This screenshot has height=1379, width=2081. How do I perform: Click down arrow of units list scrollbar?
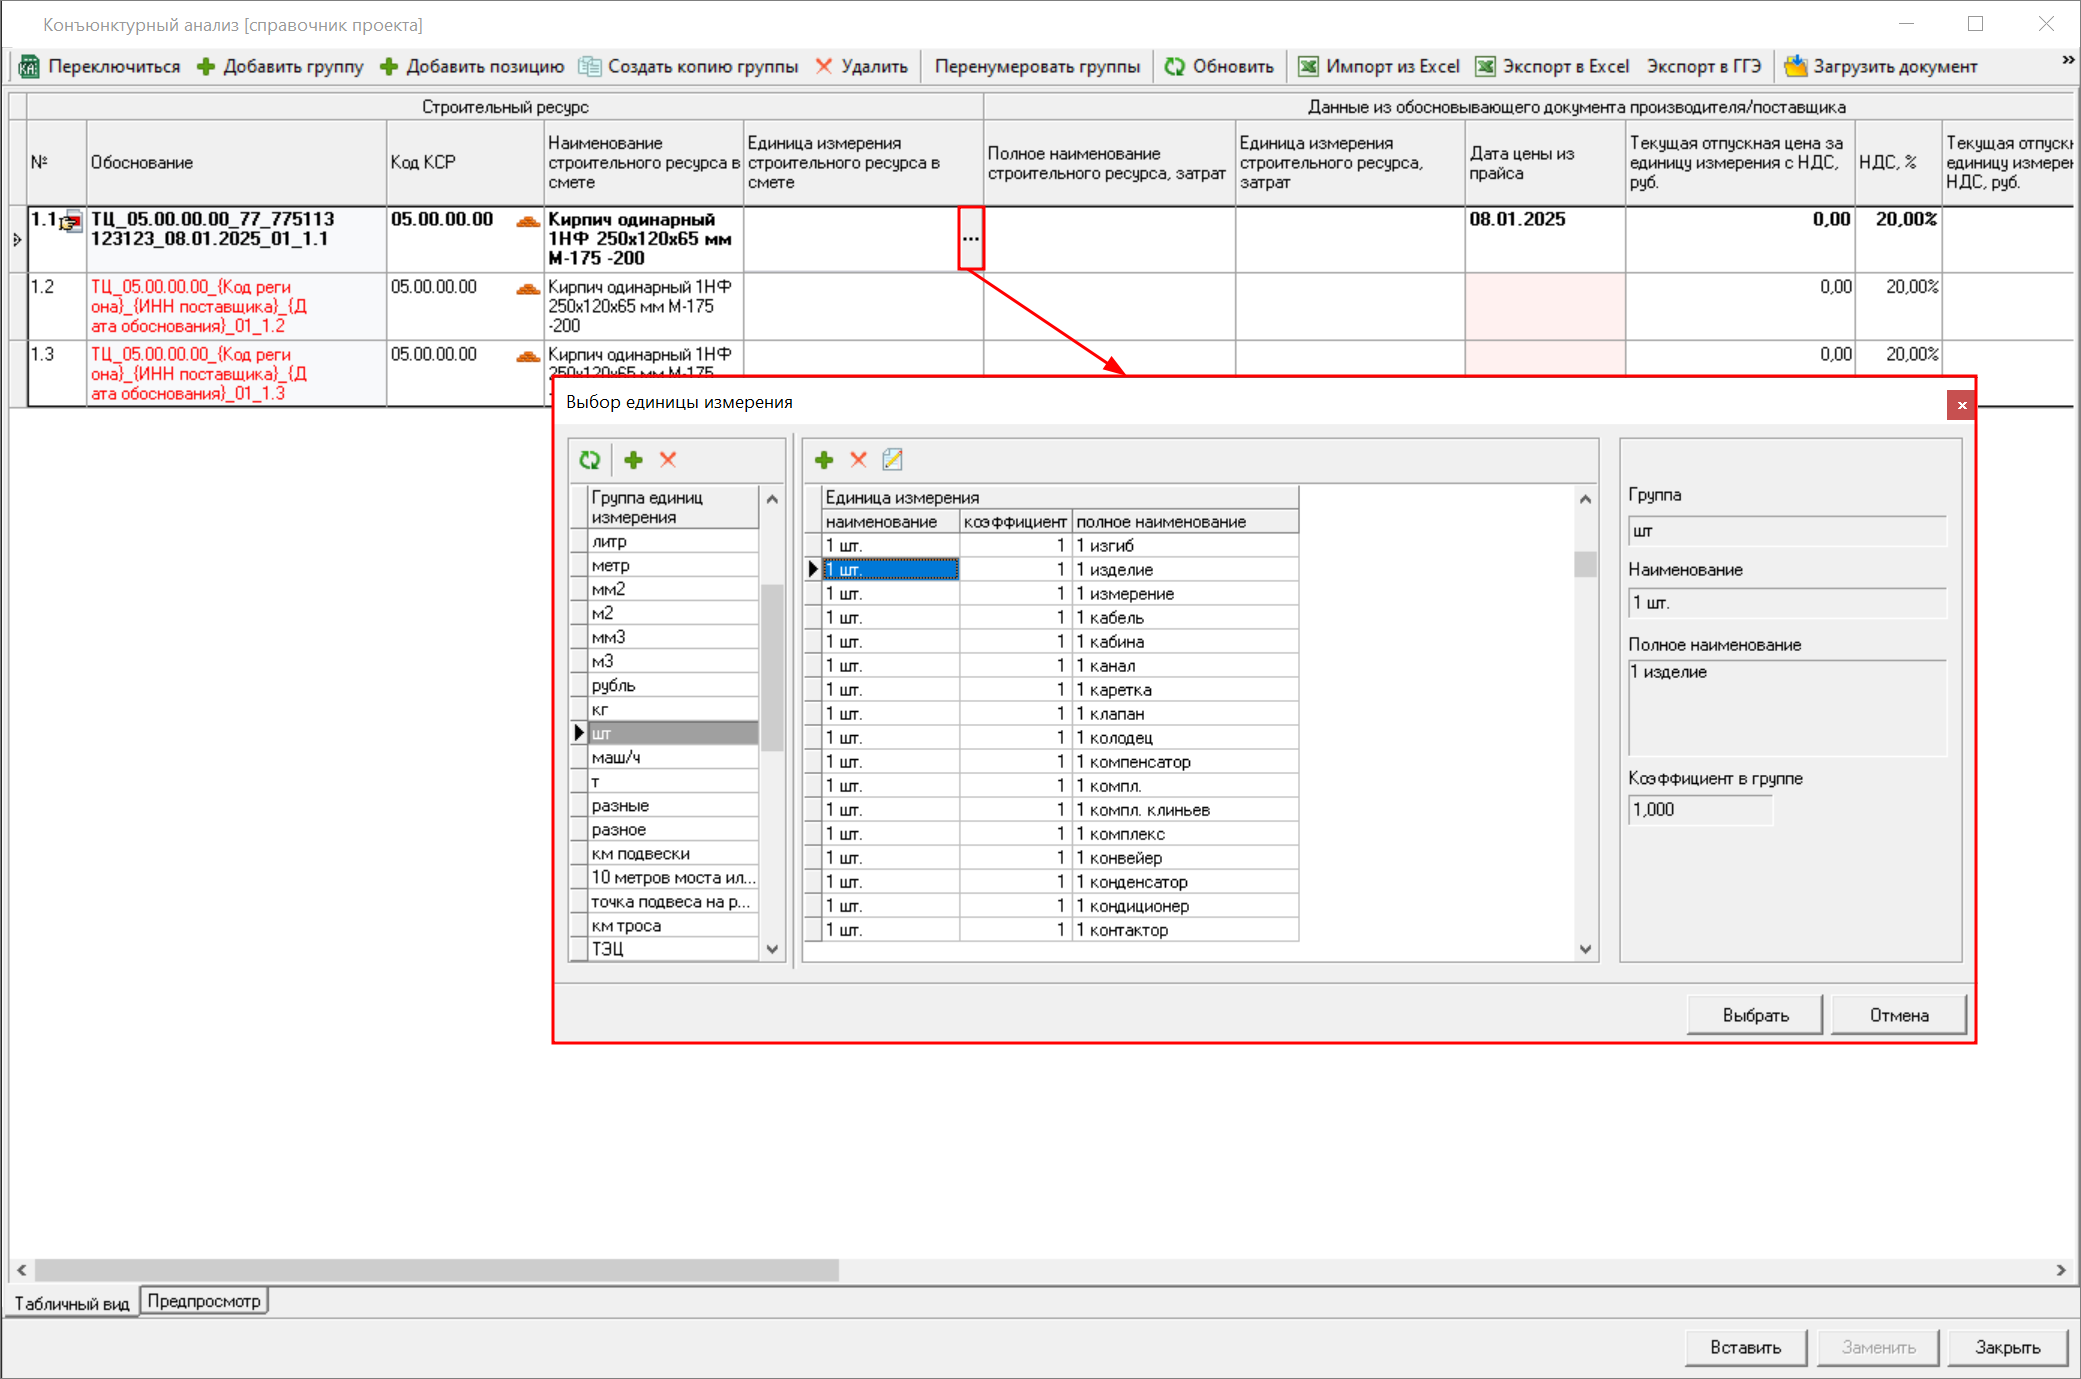(x=1585, y=949)
